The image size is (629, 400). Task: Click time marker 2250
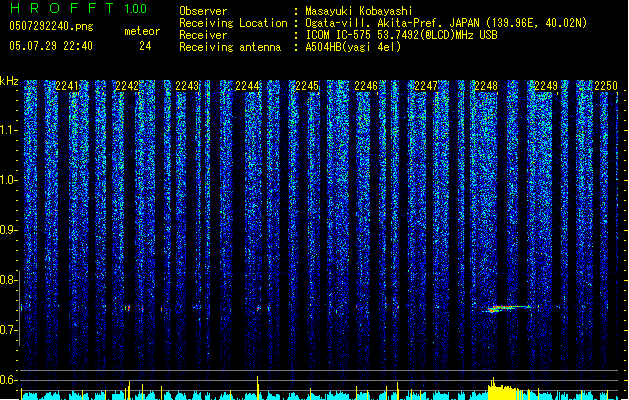point(606,86)
